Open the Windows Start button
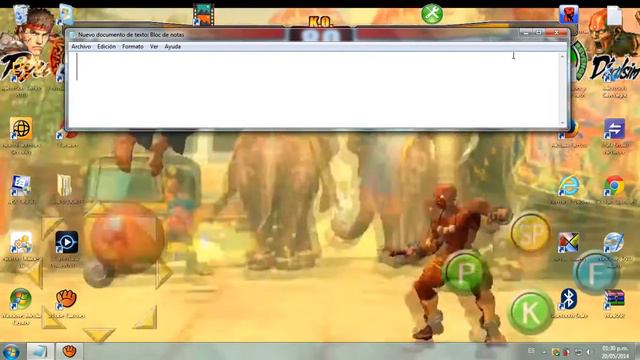 pos(11,352)
